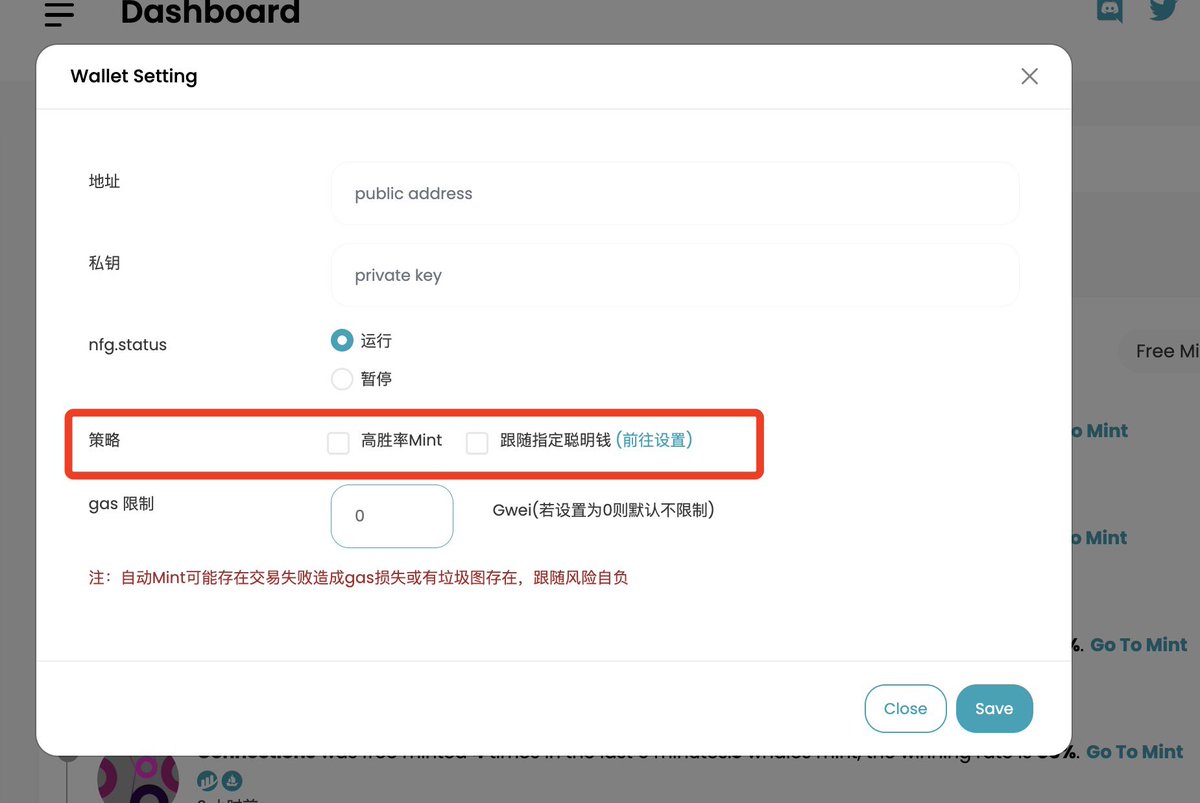Screen dimensions: 1200x803
Task: Click the Close button
Action: coord(905,708)
